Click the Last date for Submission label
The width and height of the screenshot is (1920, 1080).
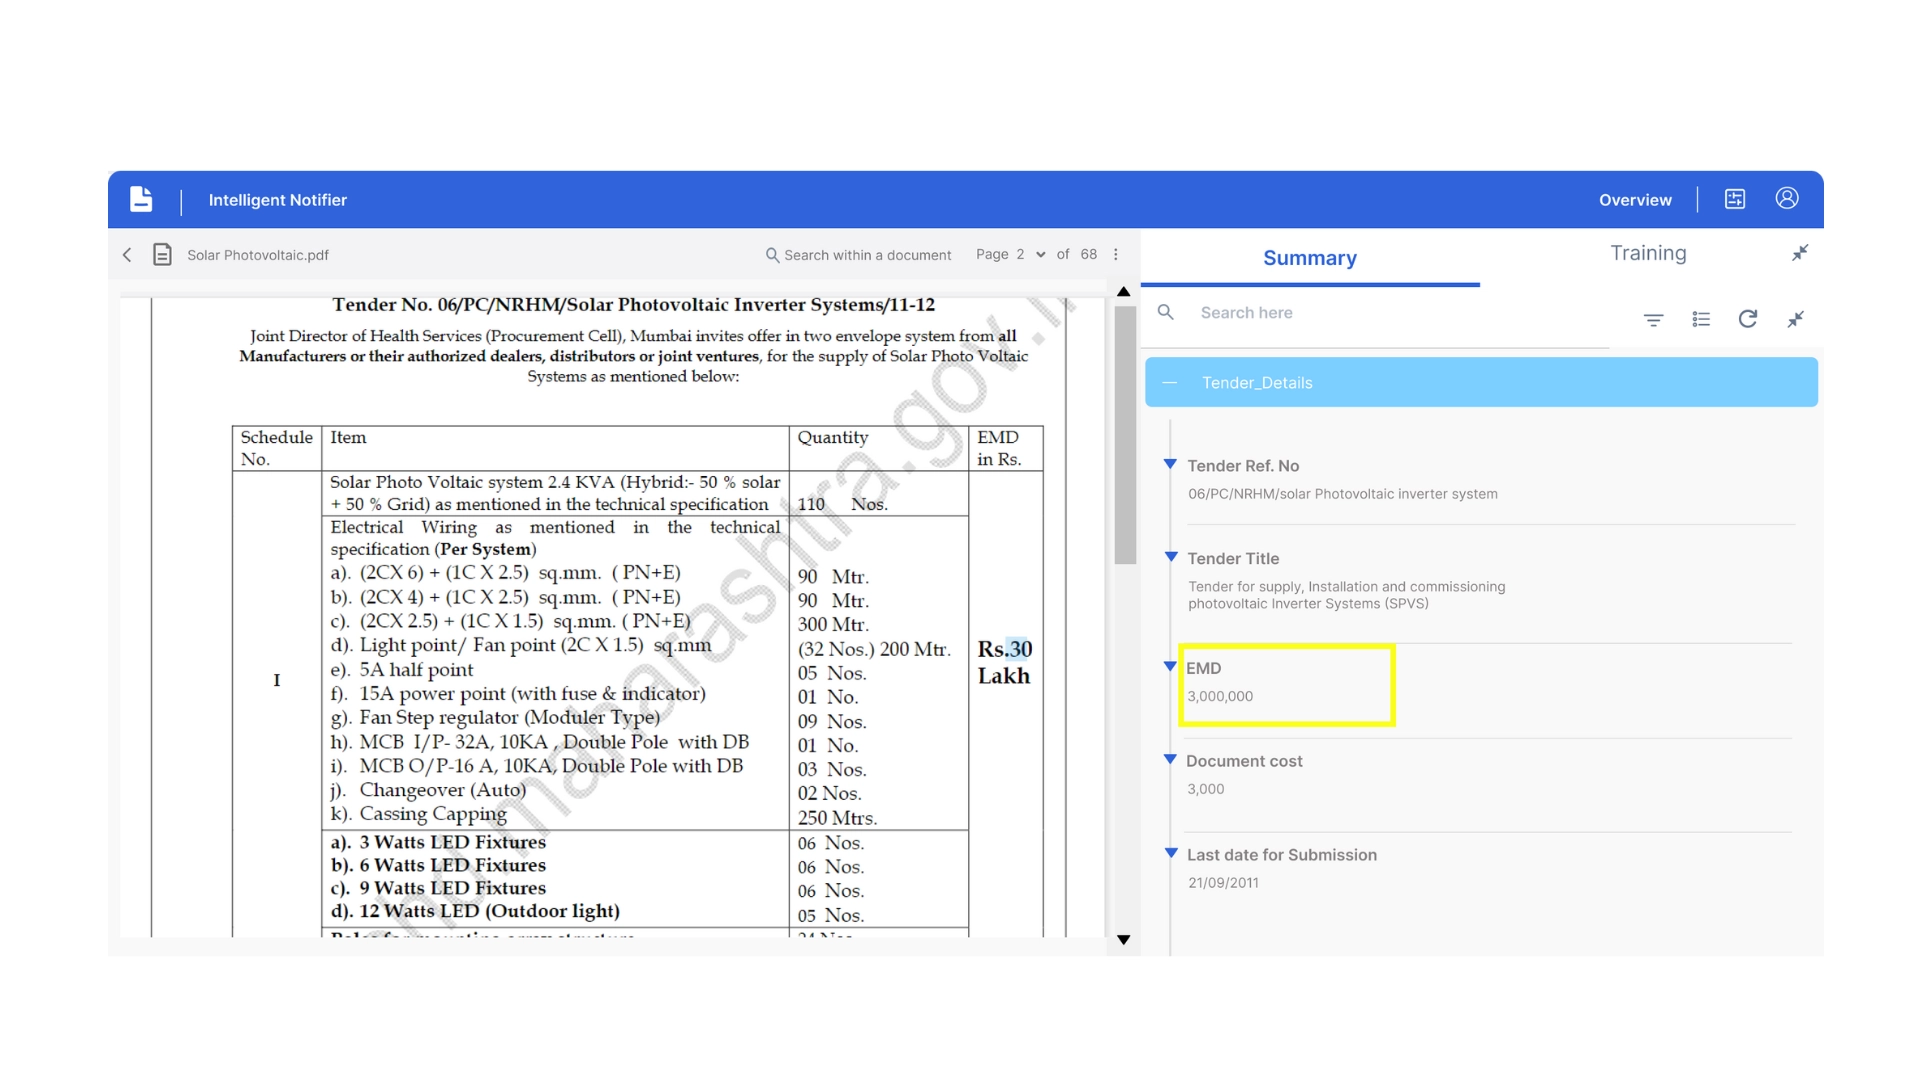tap(1281, 855)
